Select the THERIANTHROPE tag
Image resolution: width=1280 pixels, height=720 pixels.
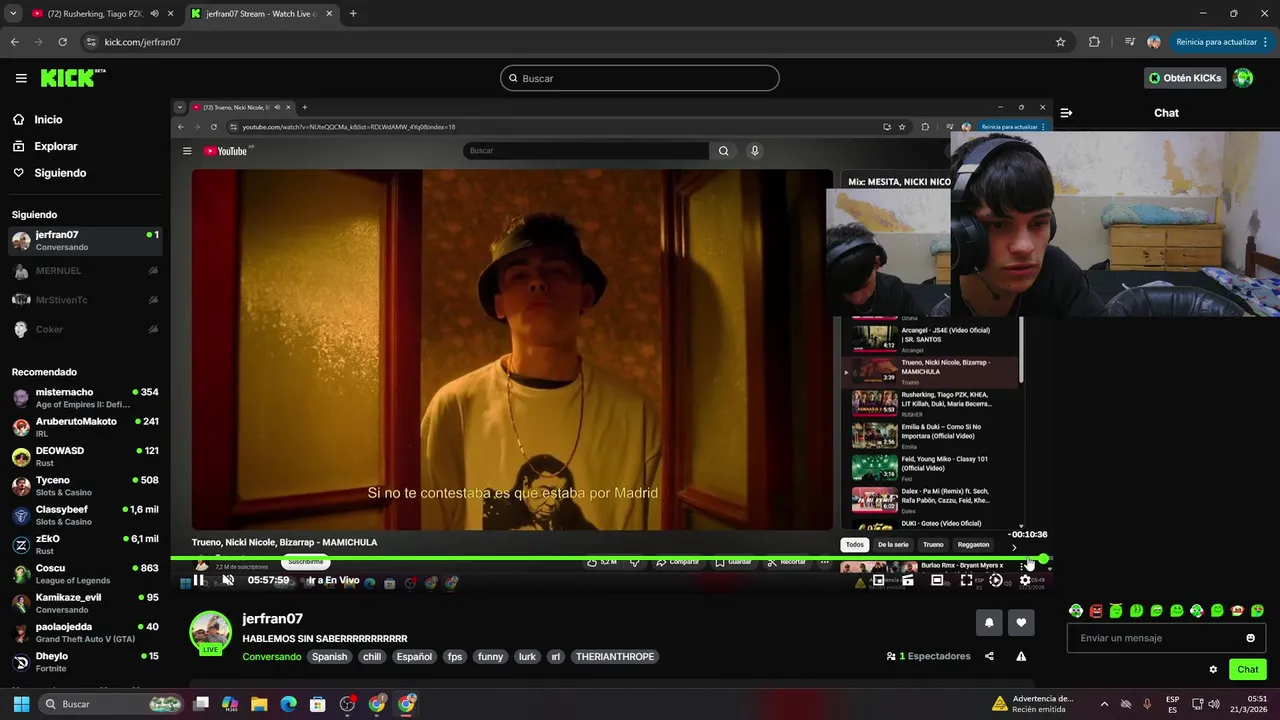[x=615, y=657]
